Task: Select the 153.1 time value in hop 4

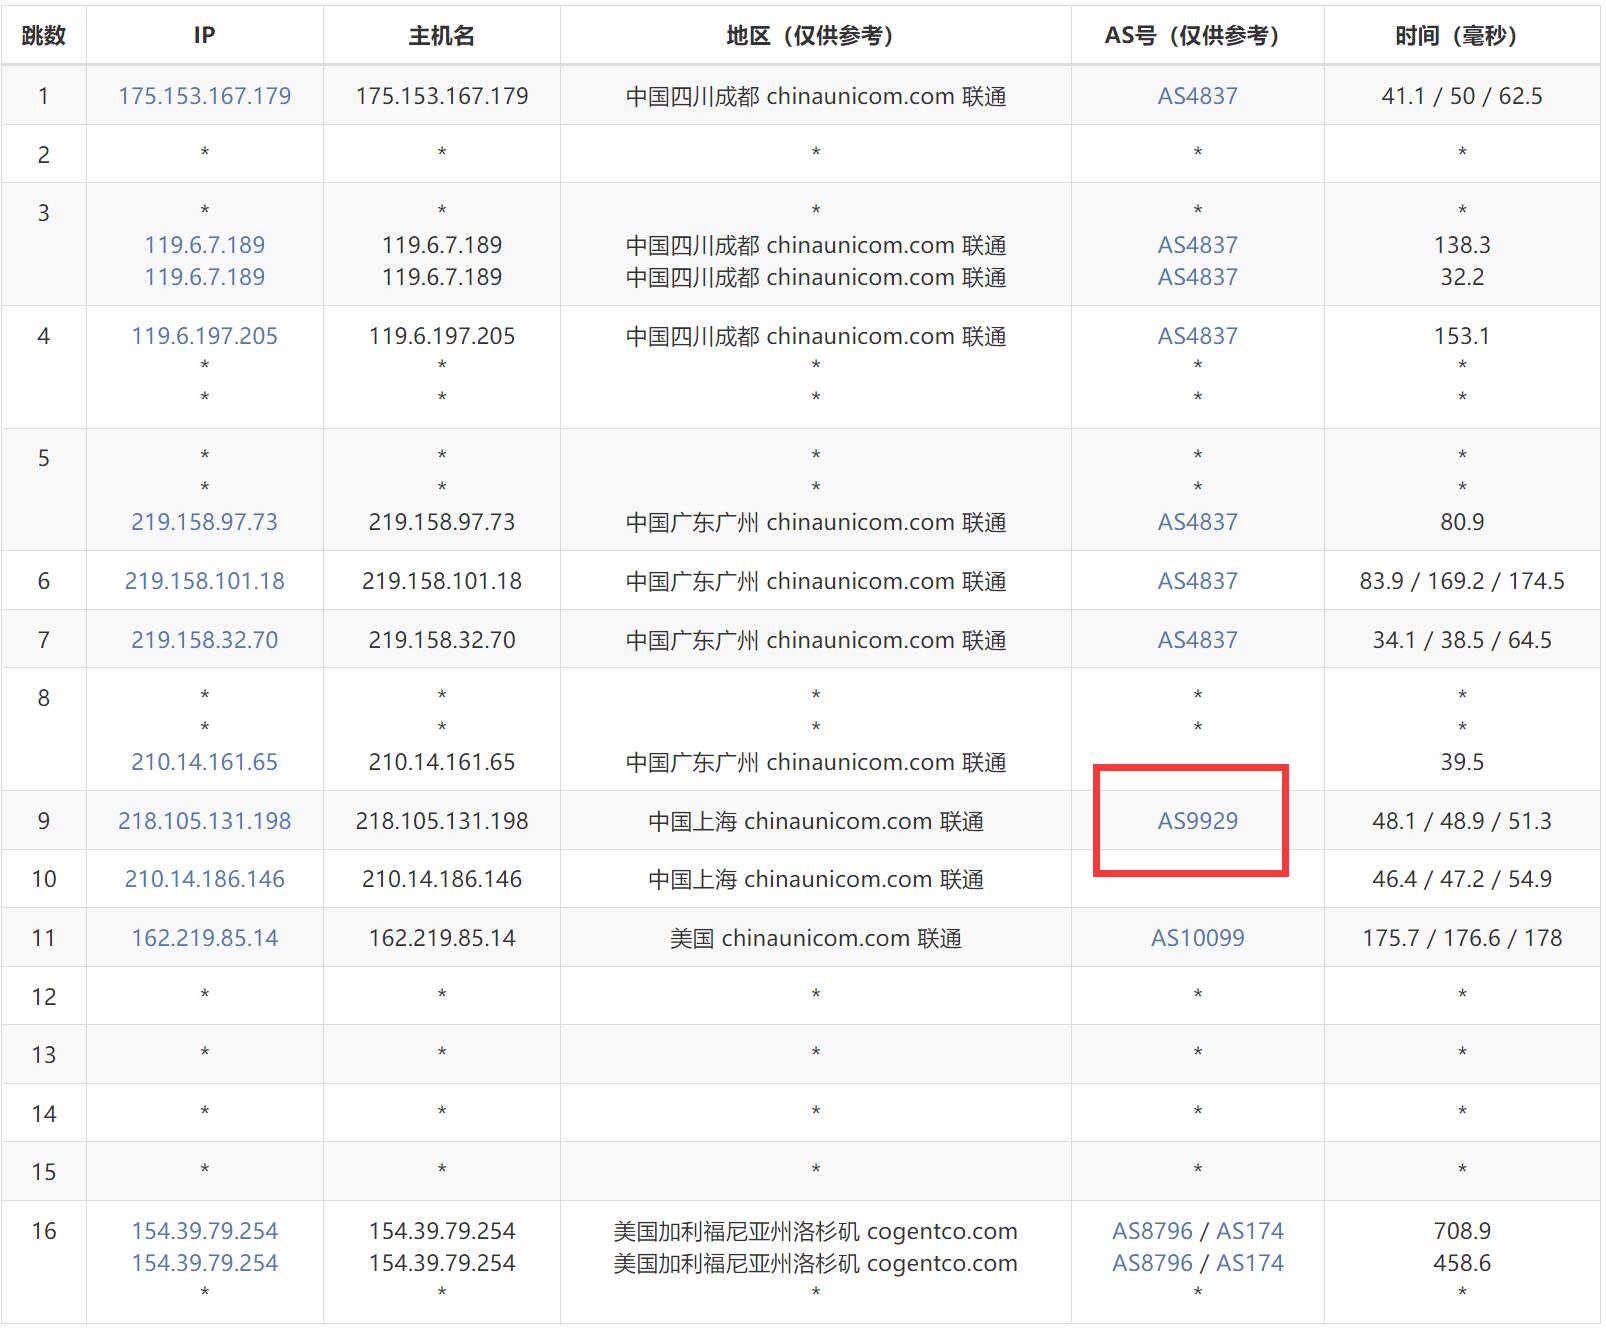Action: 1462,336
